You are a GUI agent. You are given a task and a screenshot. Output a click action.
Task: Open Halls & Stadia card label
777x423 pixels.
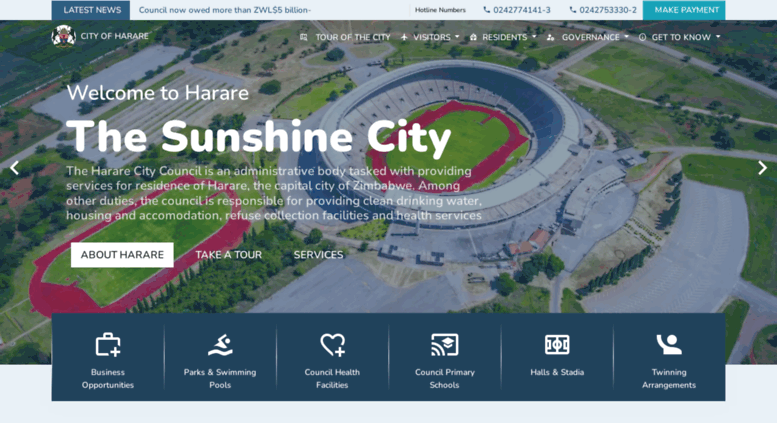tap(557, 372)
